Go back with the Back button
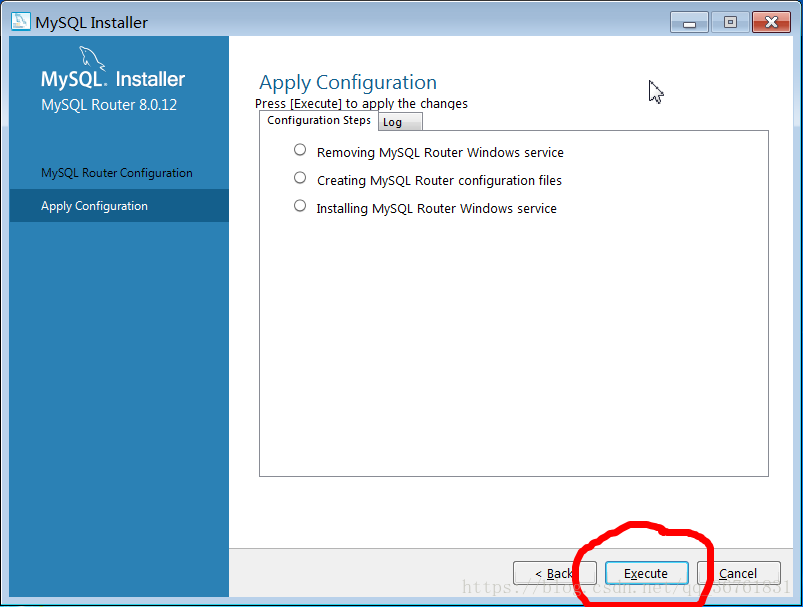803x607 pixels. pos(555,573)
